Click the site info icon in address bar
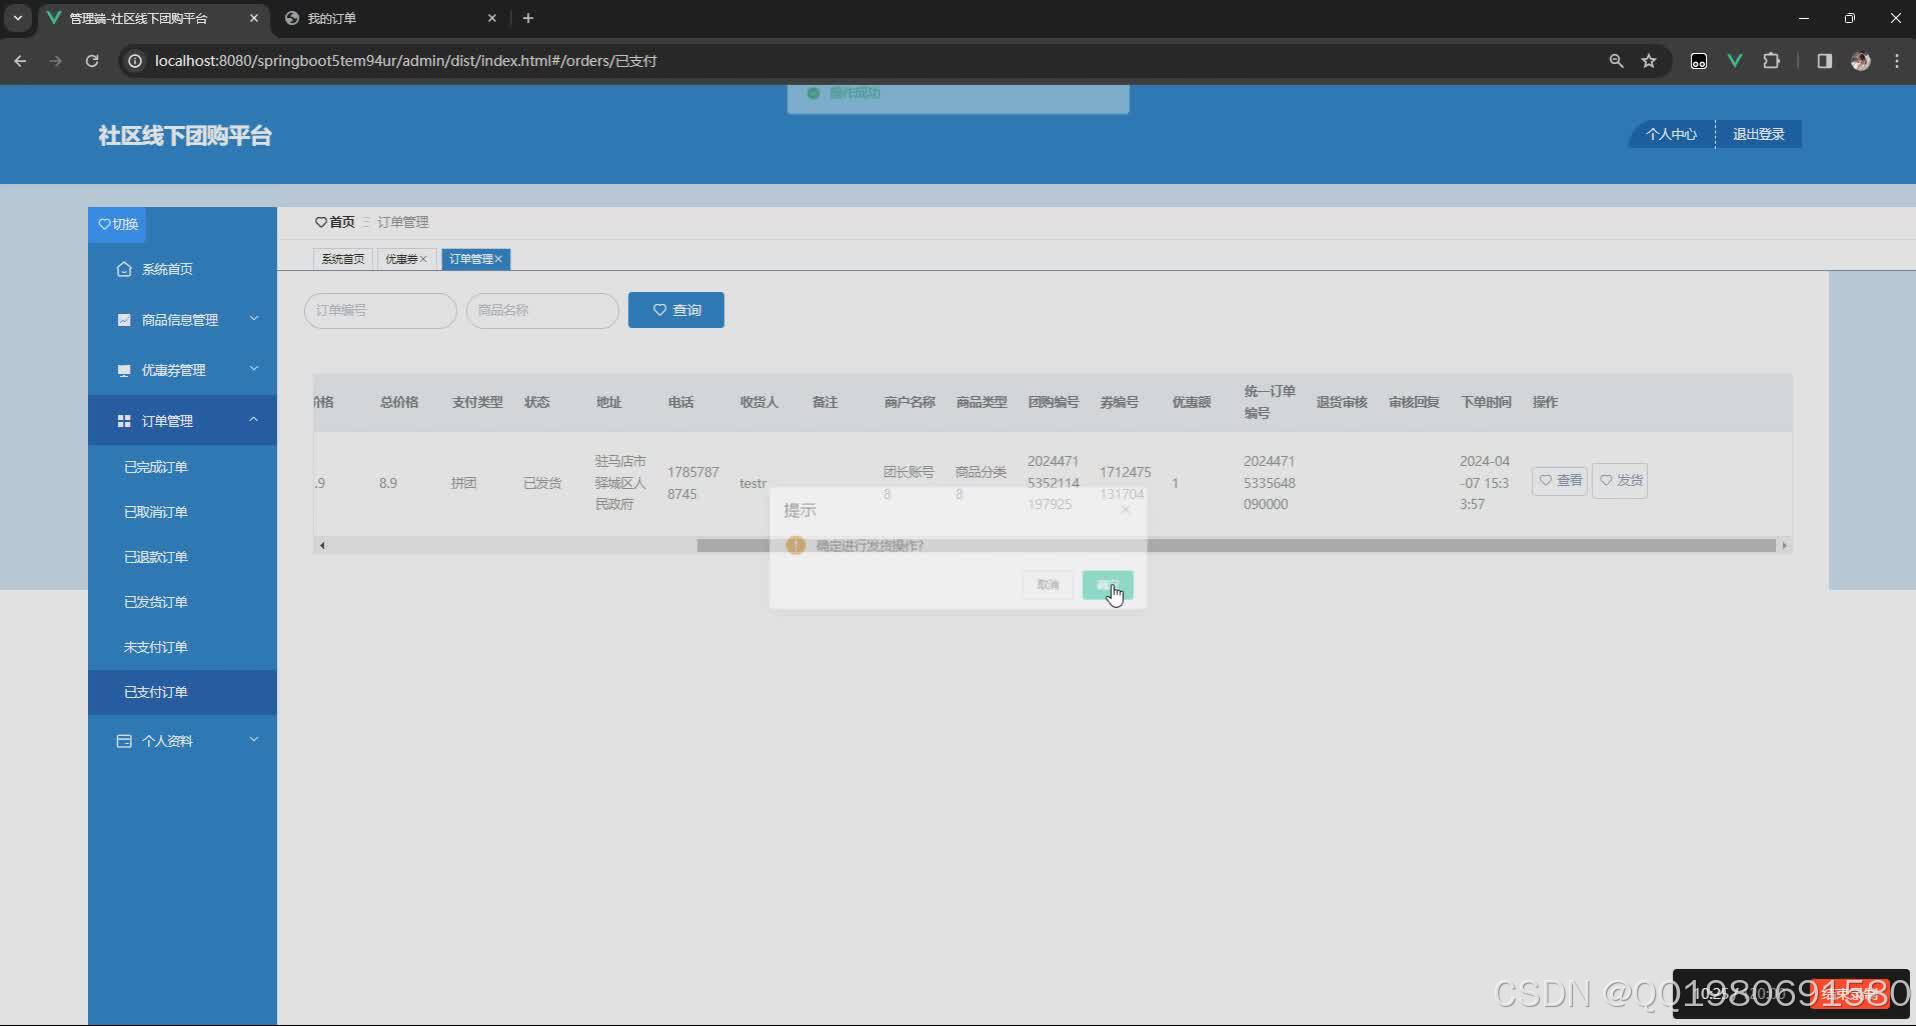Viewport: 1916px width, 1026px height. pyautogui.click(x=135, y=61)
